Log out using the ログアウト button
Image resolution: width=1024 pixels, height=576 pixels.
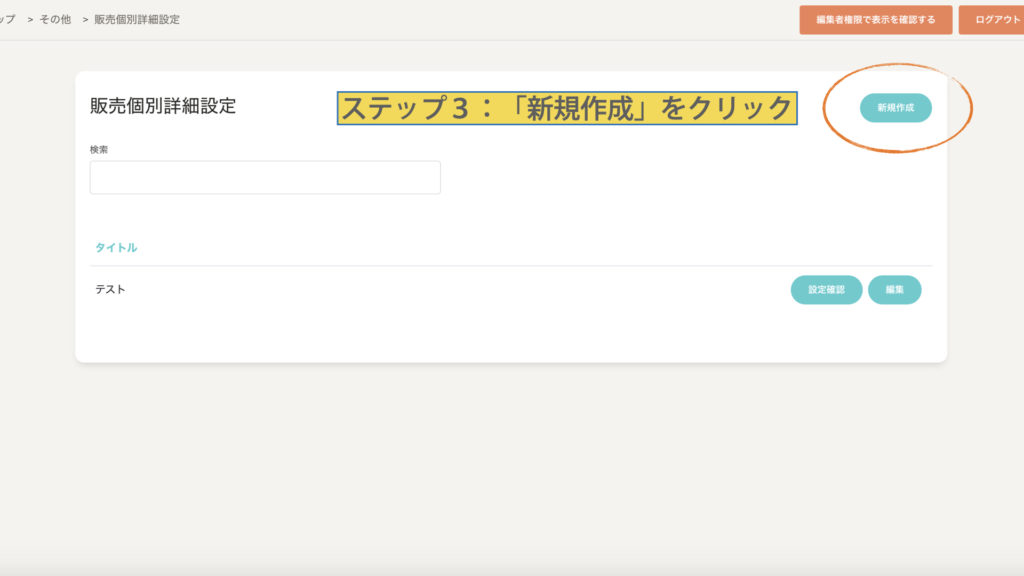coord(992,20)
